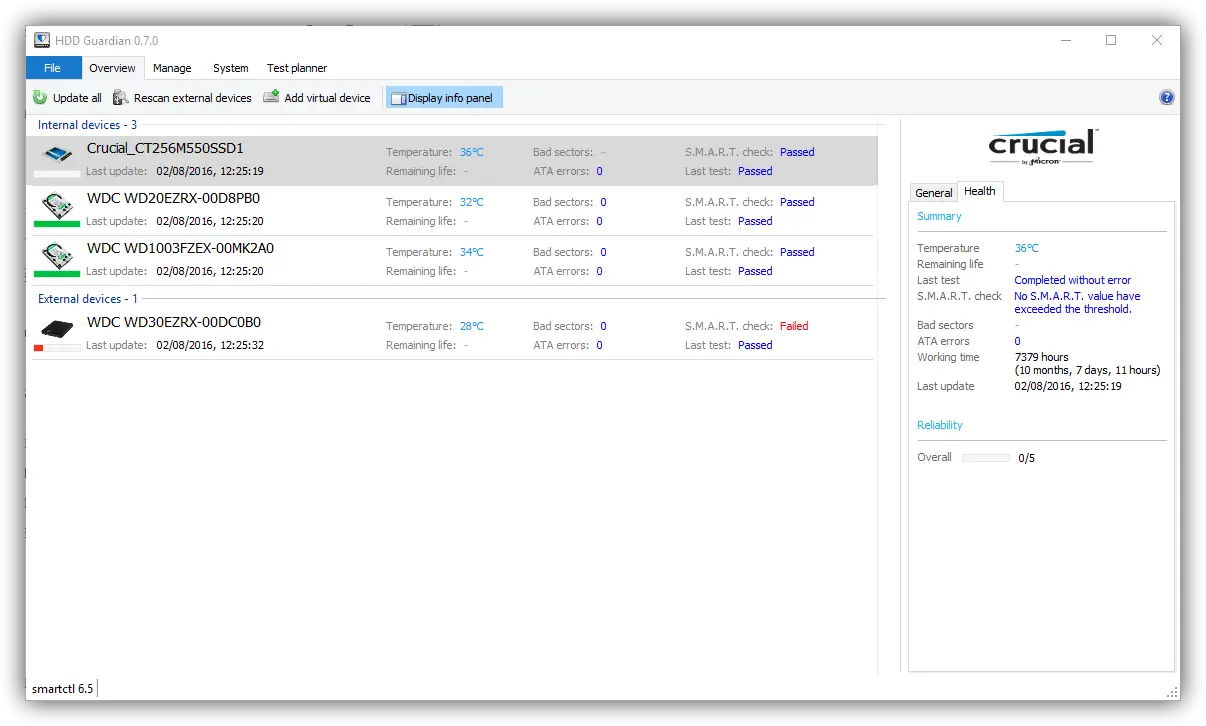Switch to the Manage tab
The height and width of the screenshot is (726, 1206).
point(172,68)
